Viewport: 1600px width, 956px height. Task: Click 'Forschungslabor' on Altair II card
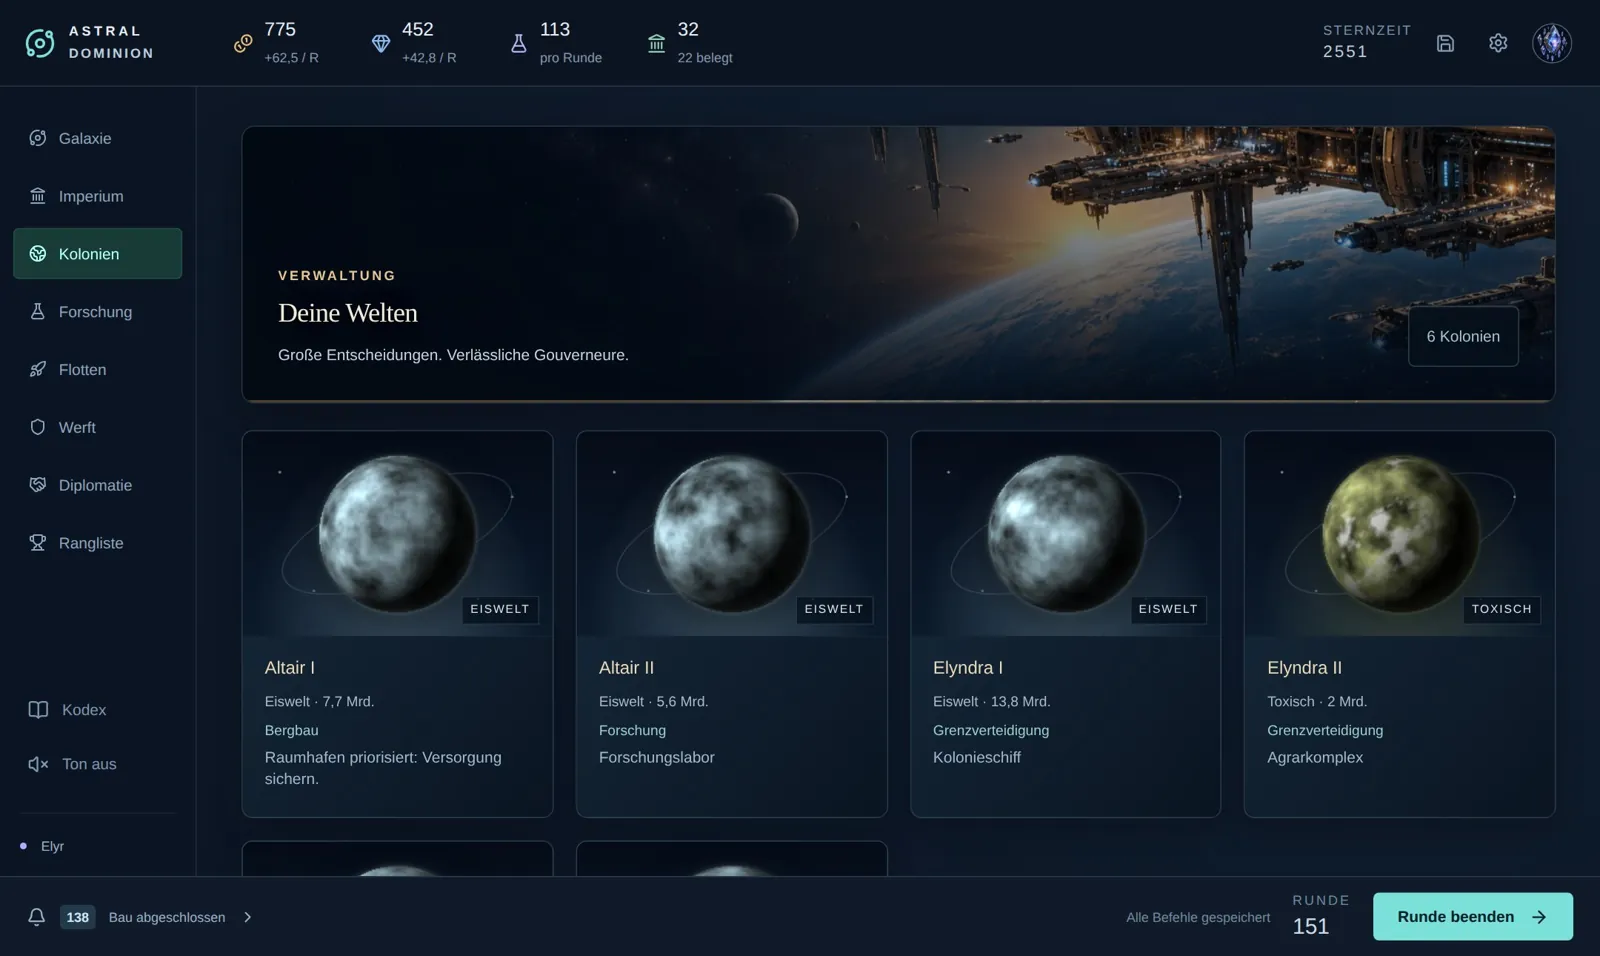click(x=656, y=757)
